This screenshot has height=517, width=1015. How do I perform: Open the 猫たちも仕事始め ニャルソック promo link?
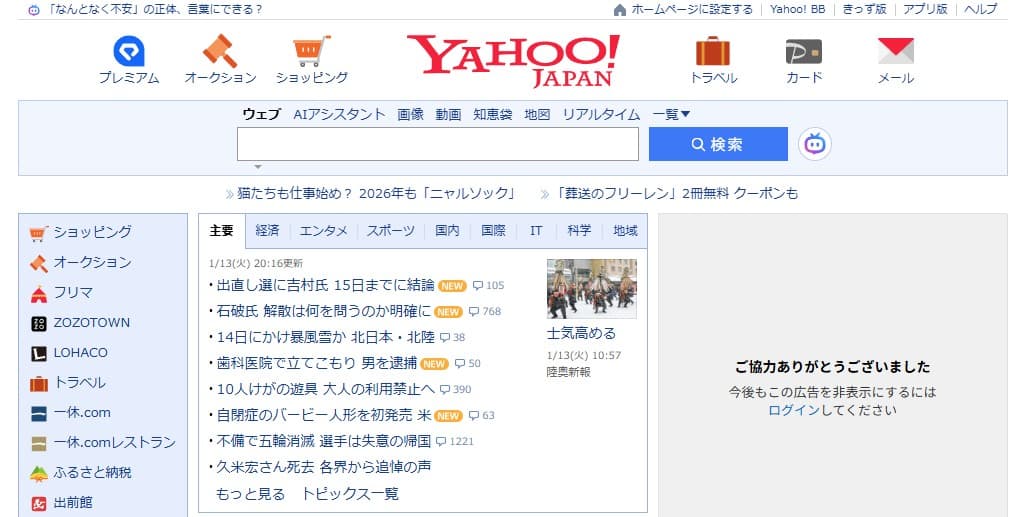[377, 193]
